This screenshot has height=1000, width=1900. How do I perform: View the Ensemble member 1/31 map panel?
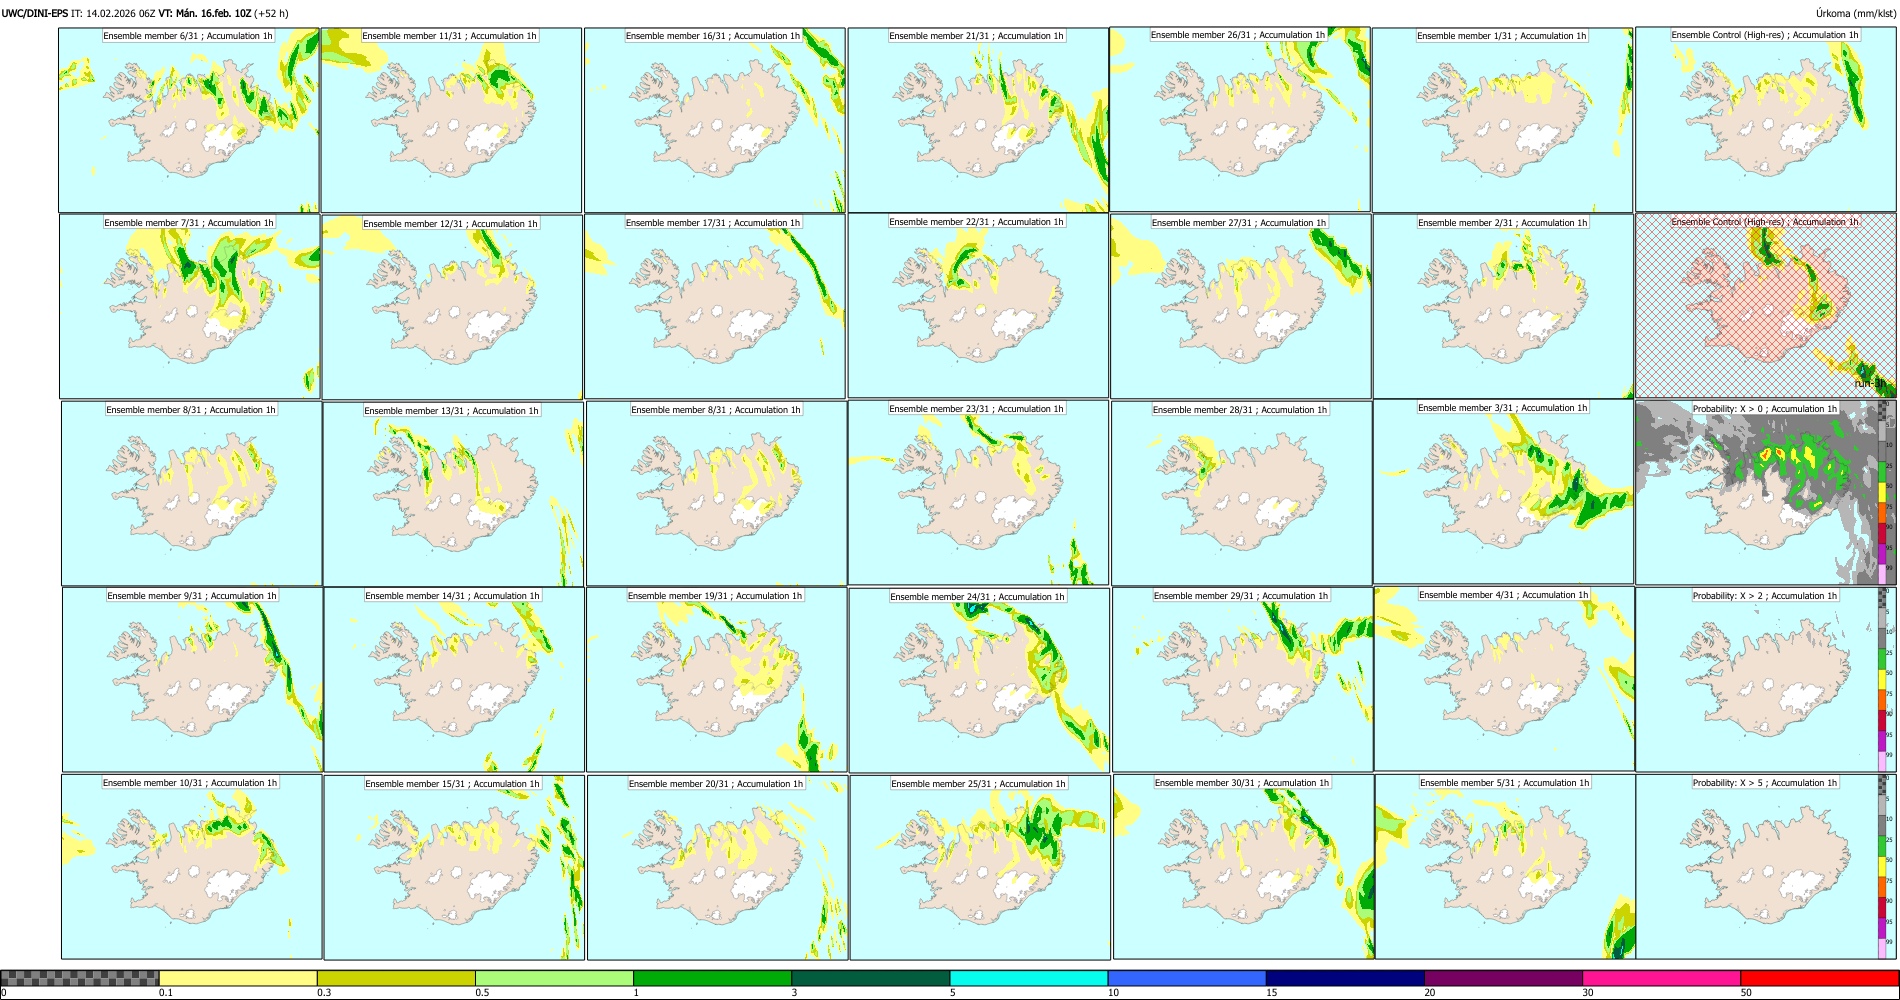point(1502,120)
